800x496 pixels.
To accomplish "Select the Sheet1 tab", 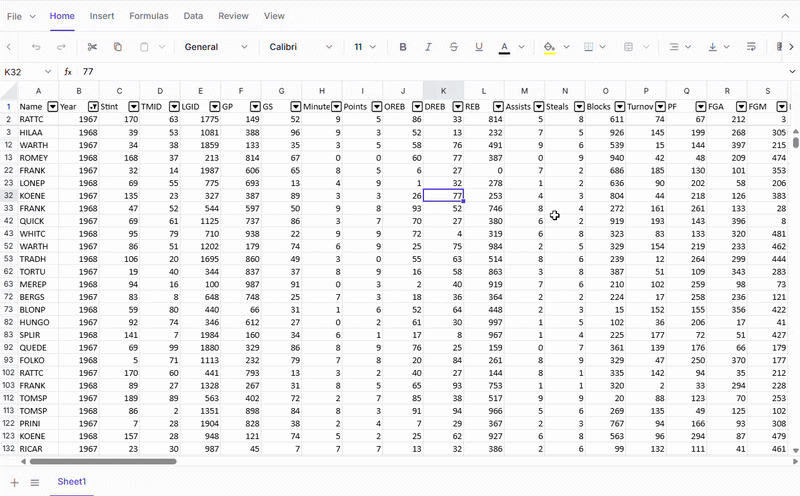I will coord(72,482).
